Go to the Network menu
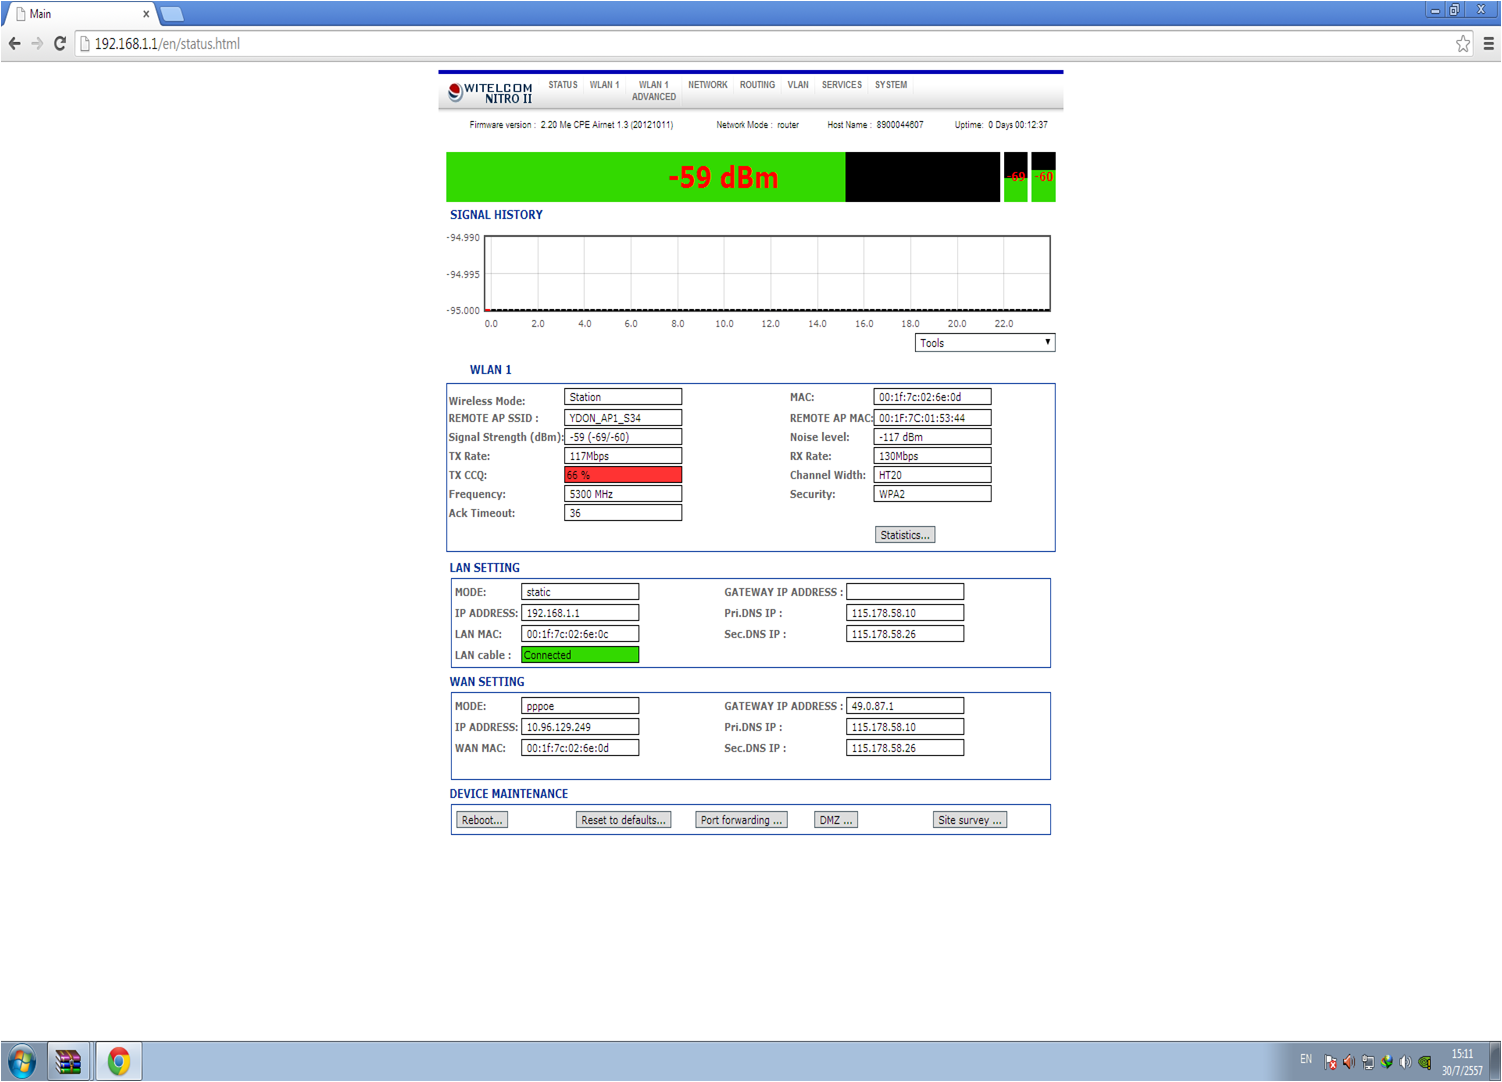 [707, 85]
